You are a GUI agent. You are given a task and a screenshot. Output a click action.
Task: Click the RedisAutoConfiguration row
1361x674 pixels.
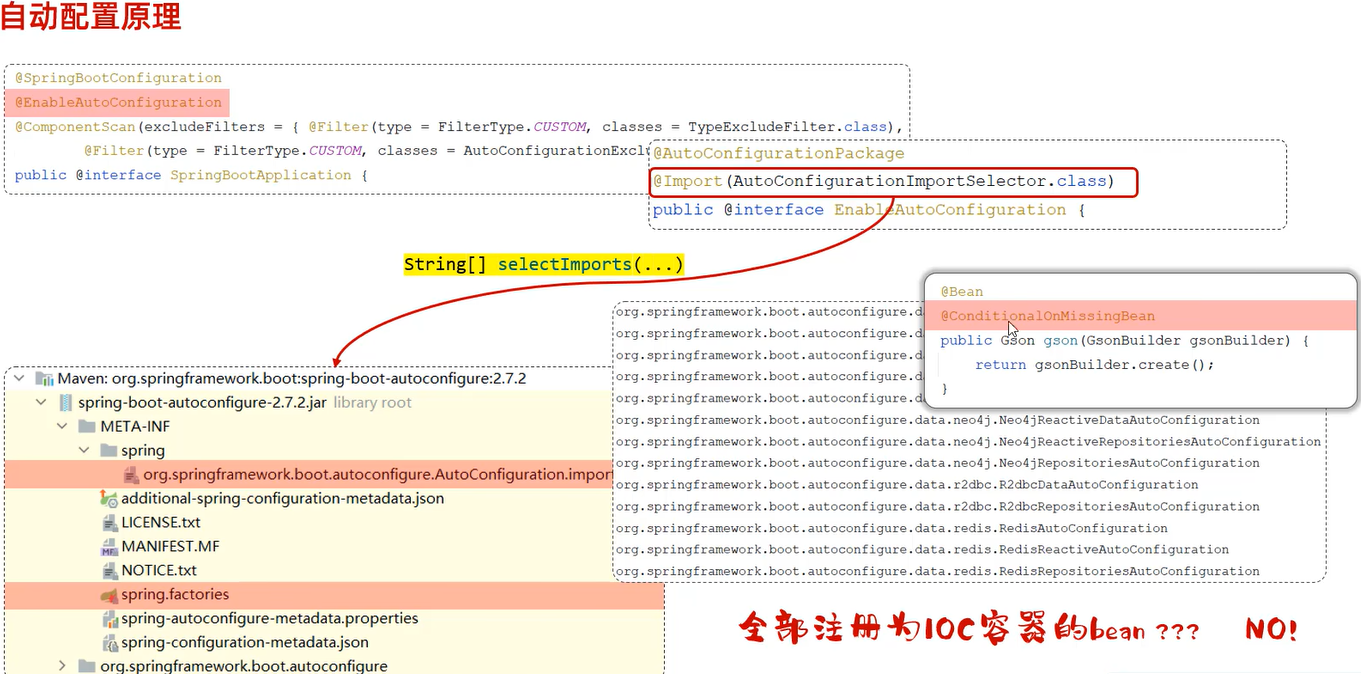(x=891, y=528)
